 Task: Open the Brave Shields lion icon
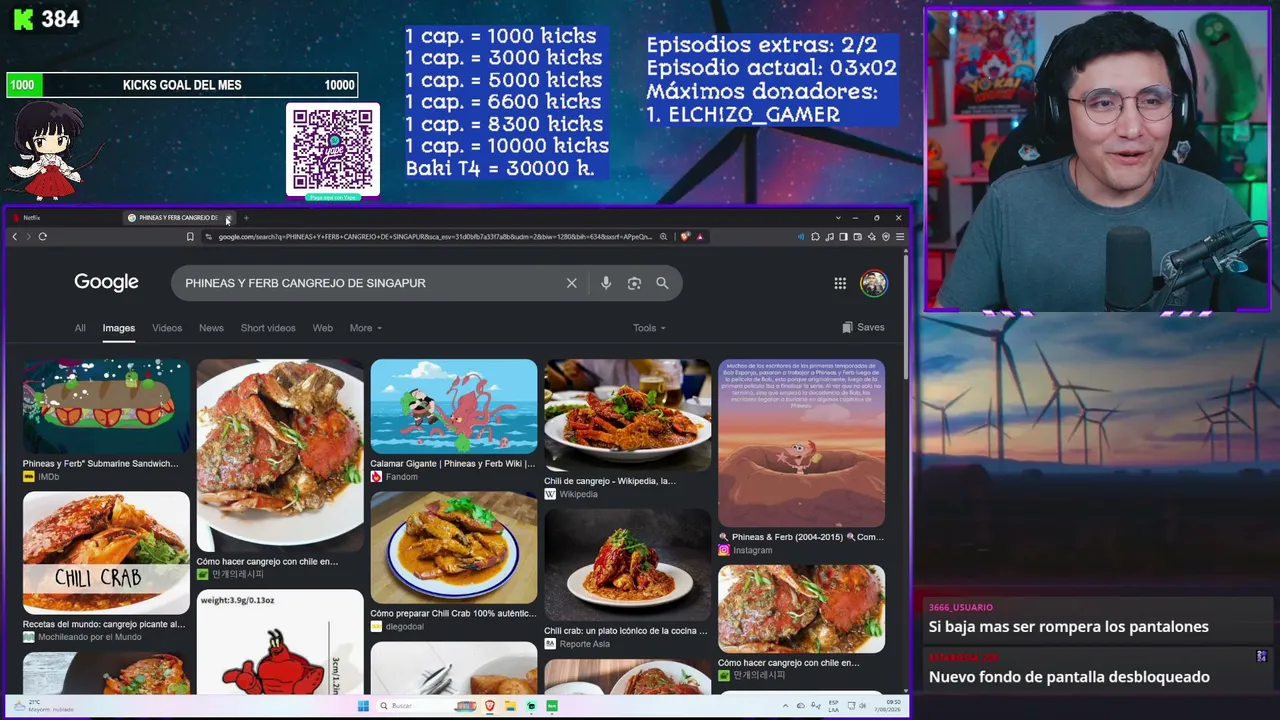(685, 237)
